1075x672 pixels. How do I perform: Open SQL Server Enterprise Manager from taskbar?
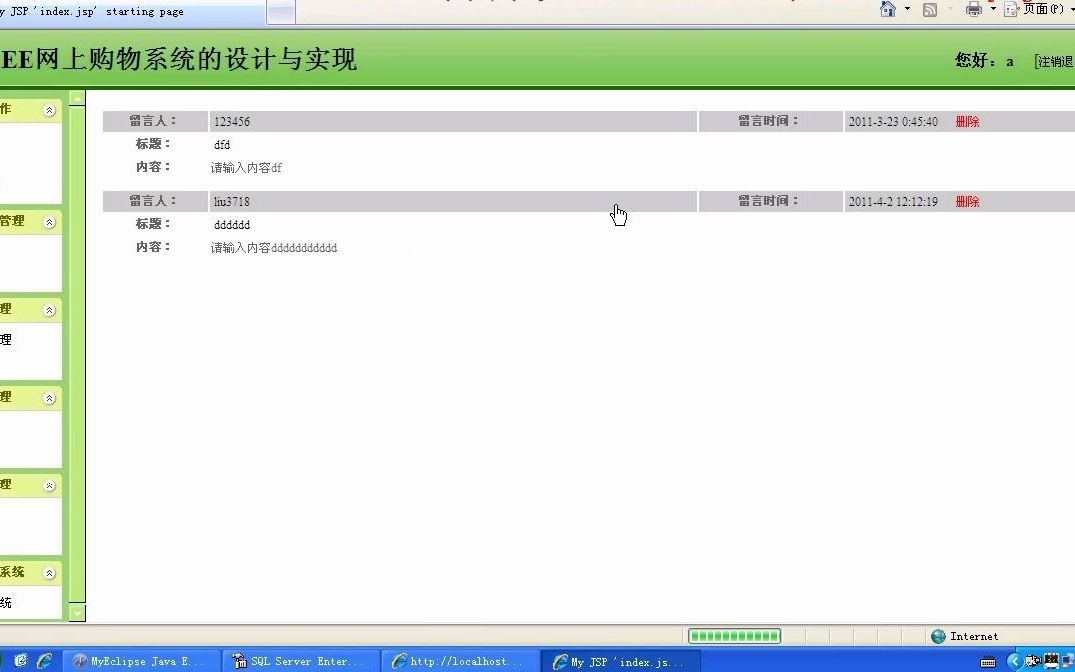pos(300,660)
